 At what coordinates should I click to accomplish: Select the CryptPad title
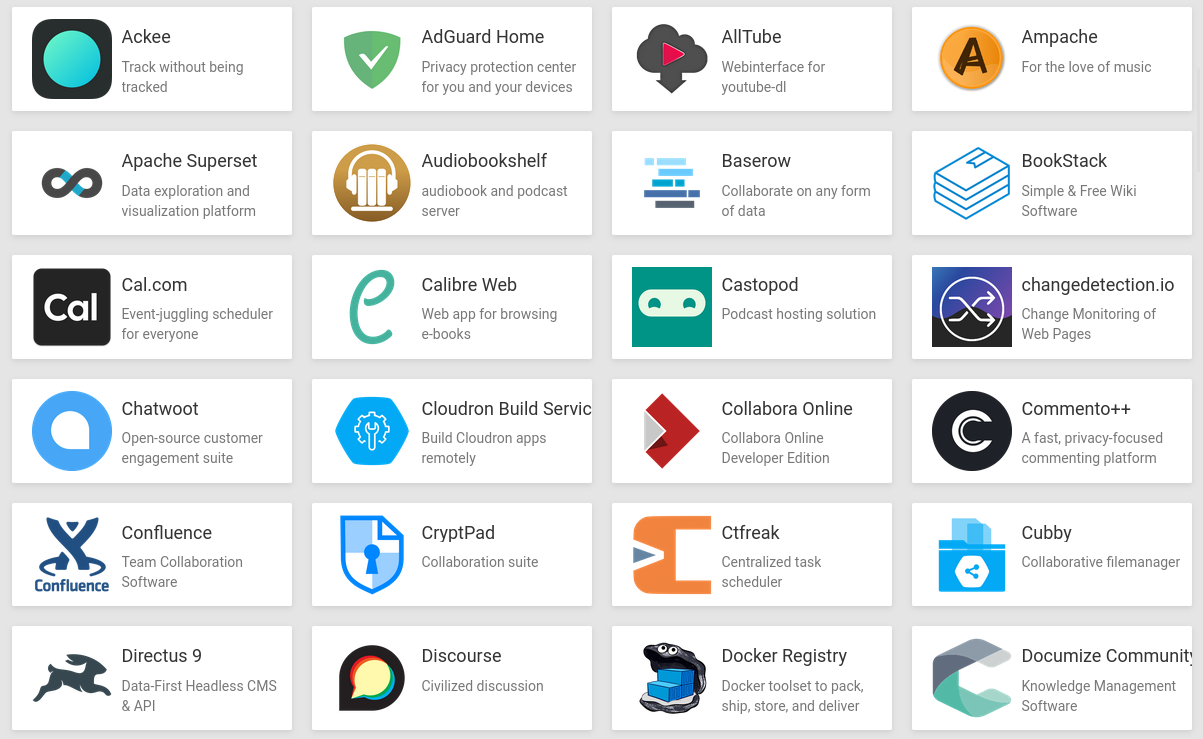click(458, 533)
